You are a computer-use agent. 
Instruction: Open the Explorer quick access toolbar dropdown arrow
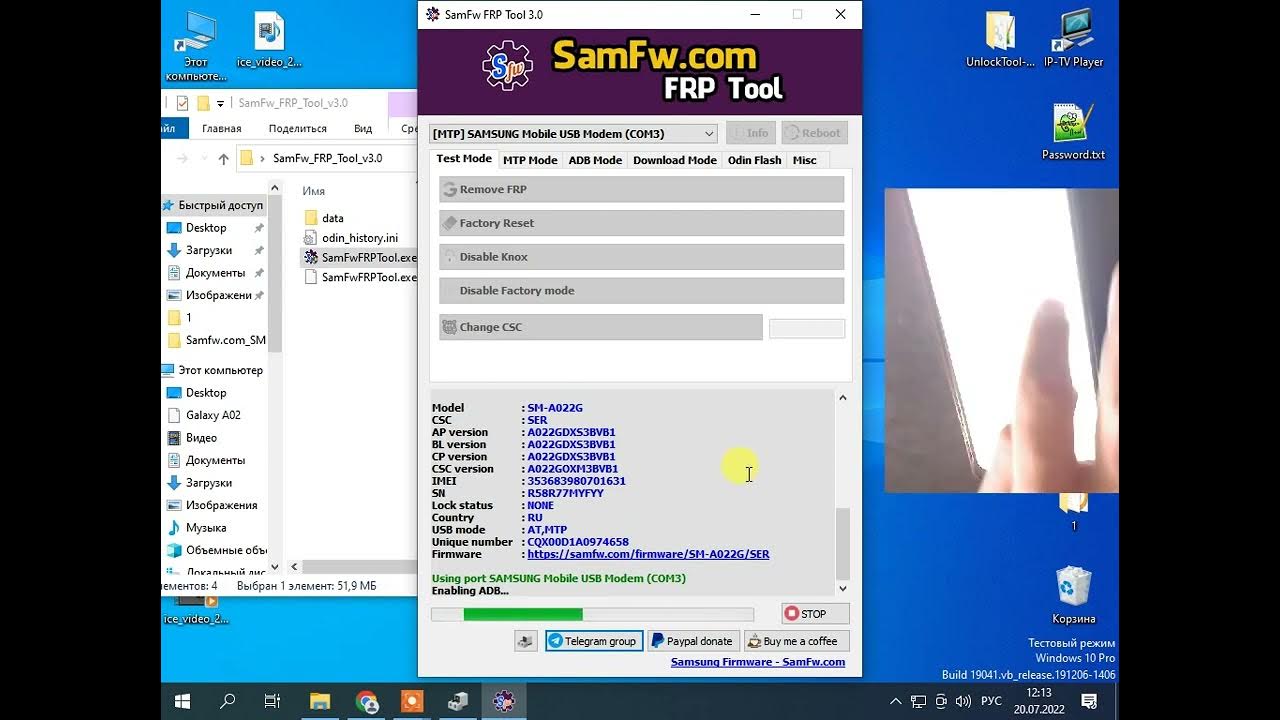click(220, 103)
